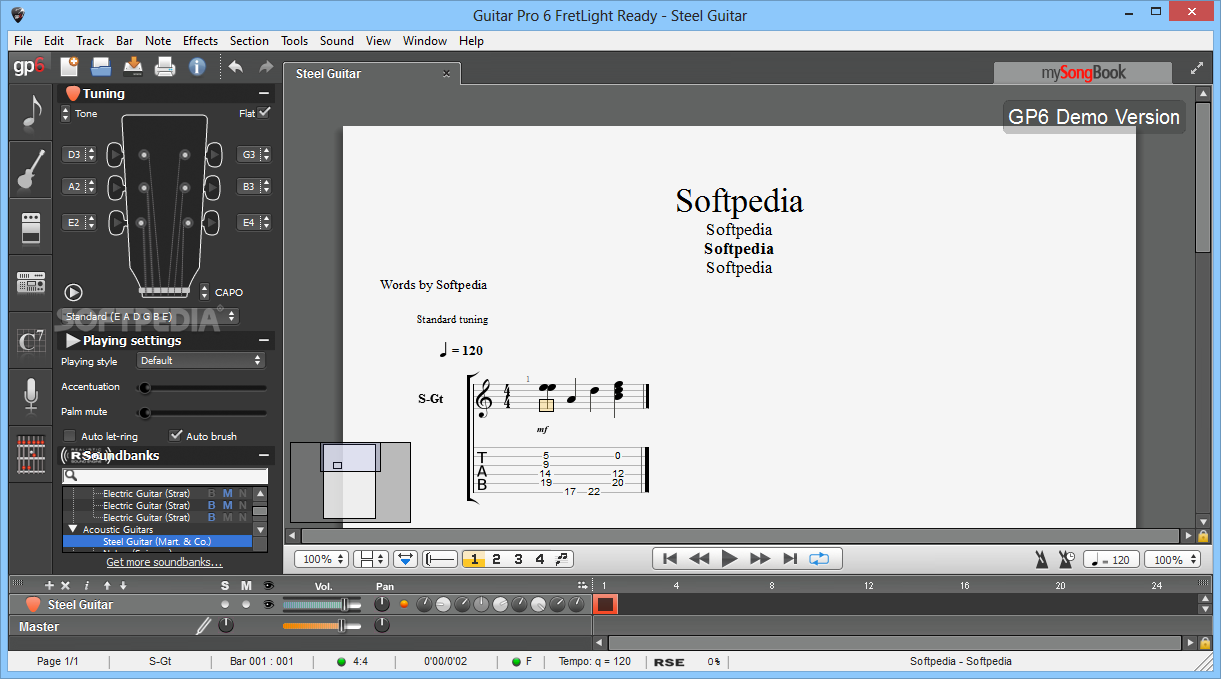The height and width of the screenshot is (679, 1221).
Task: Select Steel Guitar (Mart. & Co.) soundbank
Action: (x=157, y=541)
